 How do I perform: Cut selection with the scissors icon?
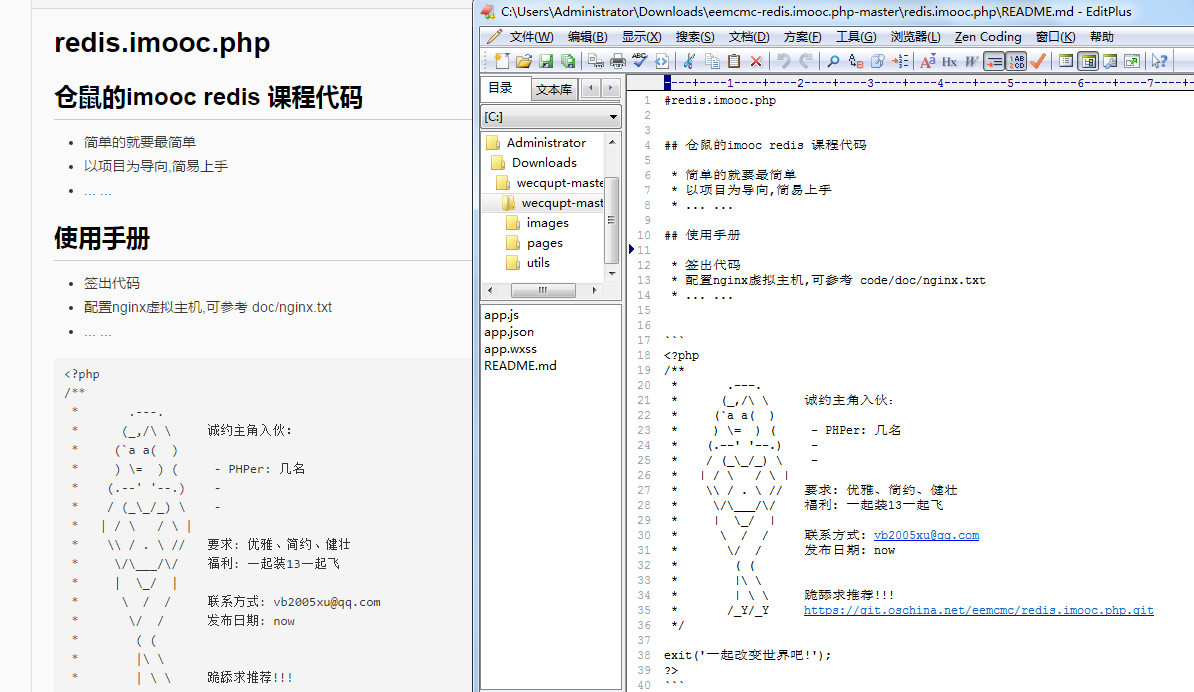point(689,61)
